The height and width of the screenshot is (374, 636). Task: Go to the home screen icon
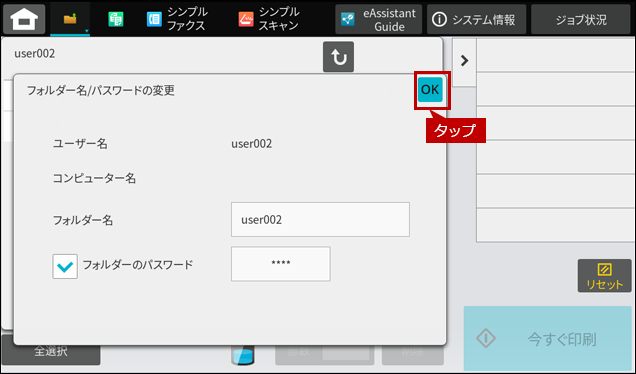point(24,19)
